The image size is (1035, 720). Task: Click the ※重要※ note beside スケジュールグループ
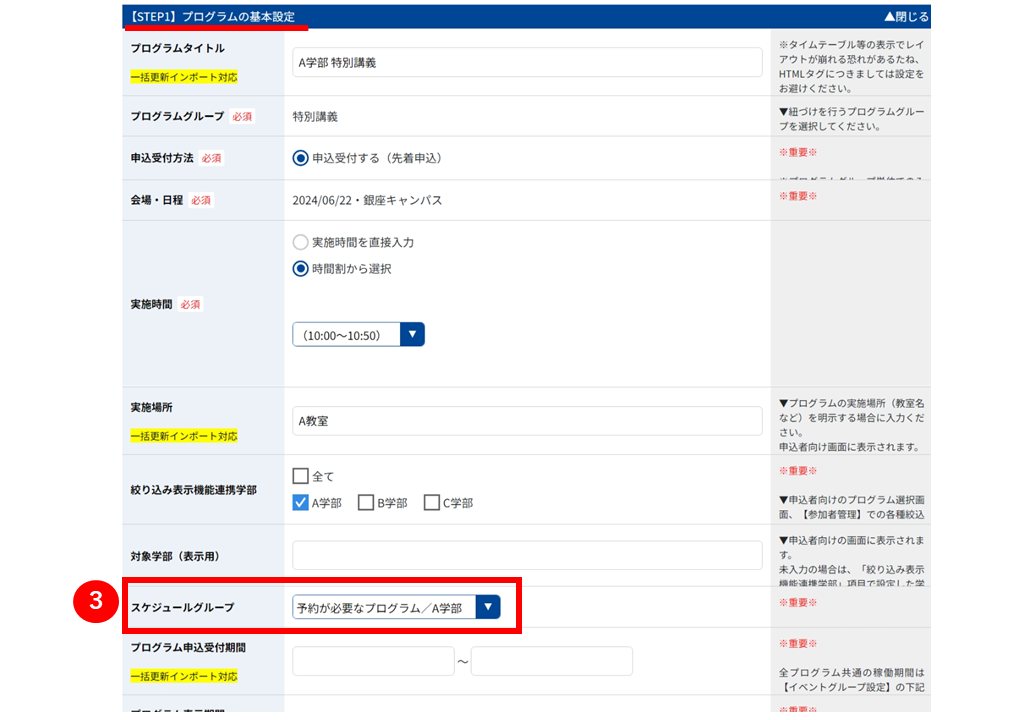pos(797,603)
